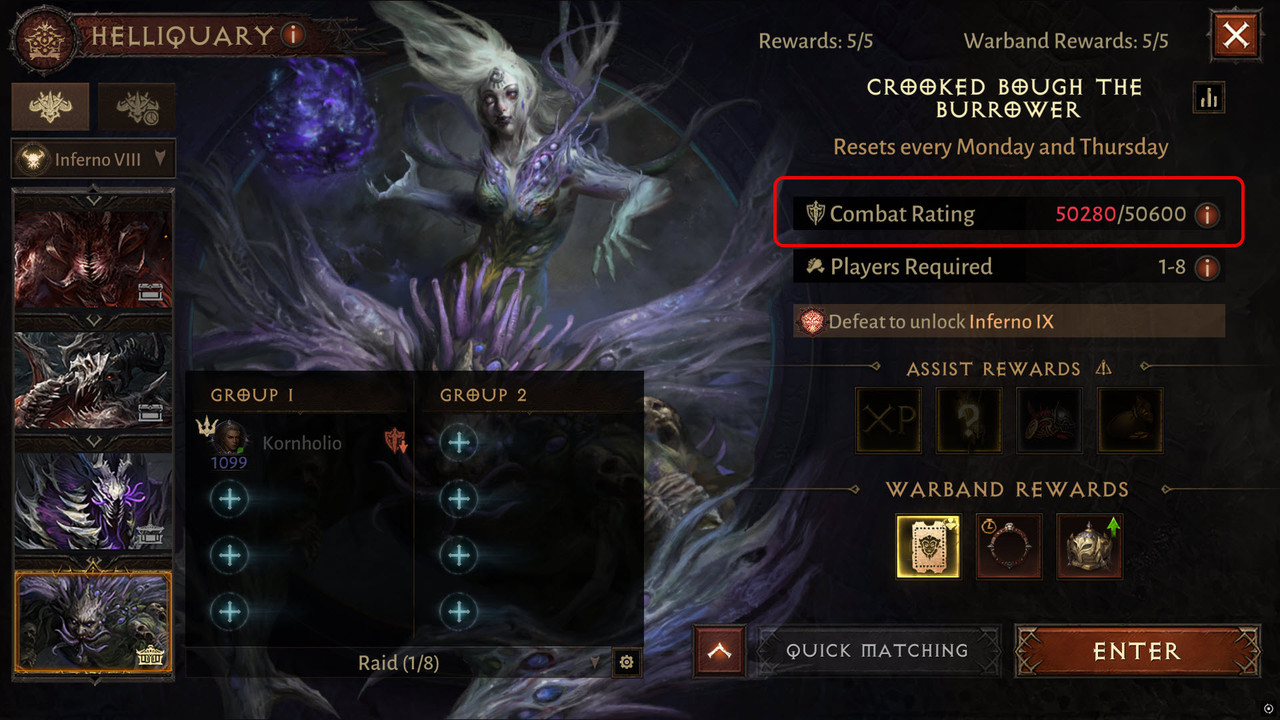Click the XP assist reward icon
Image resolution: width=1280 pixels, height=720 pixels.
coord(889,420)
